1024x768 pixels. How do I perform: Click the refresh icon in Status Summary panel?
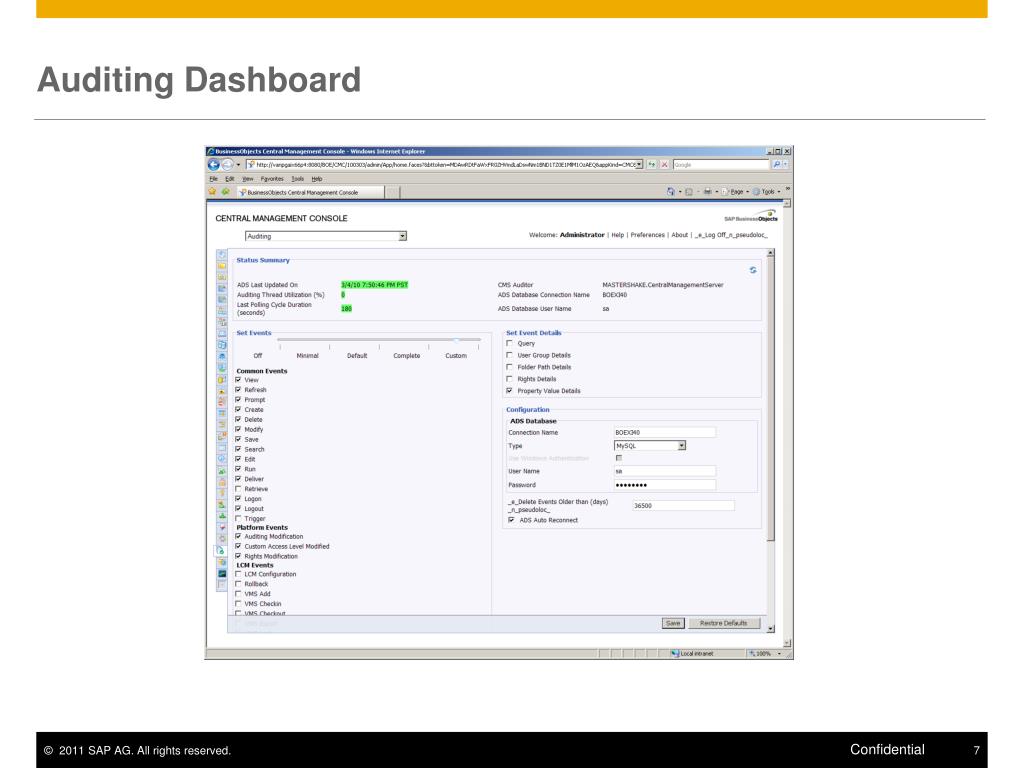coord(753,270)
